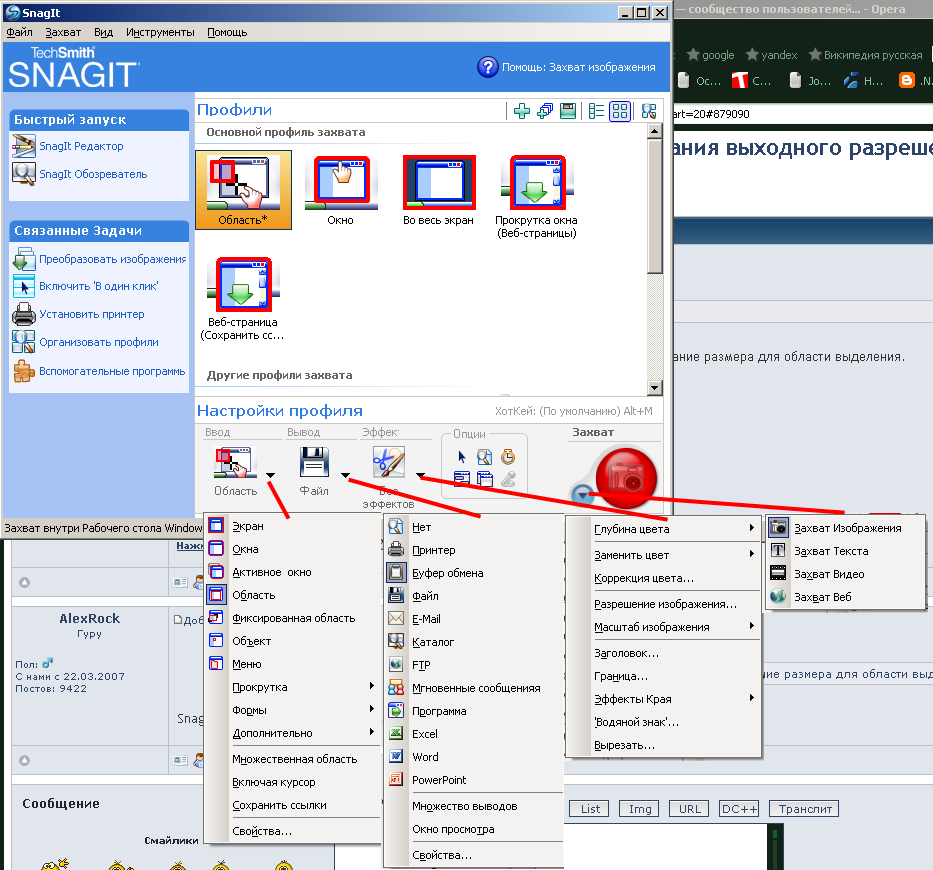Click the effects scissors-and-brush icon
The image size is (933, 870).
389,462
